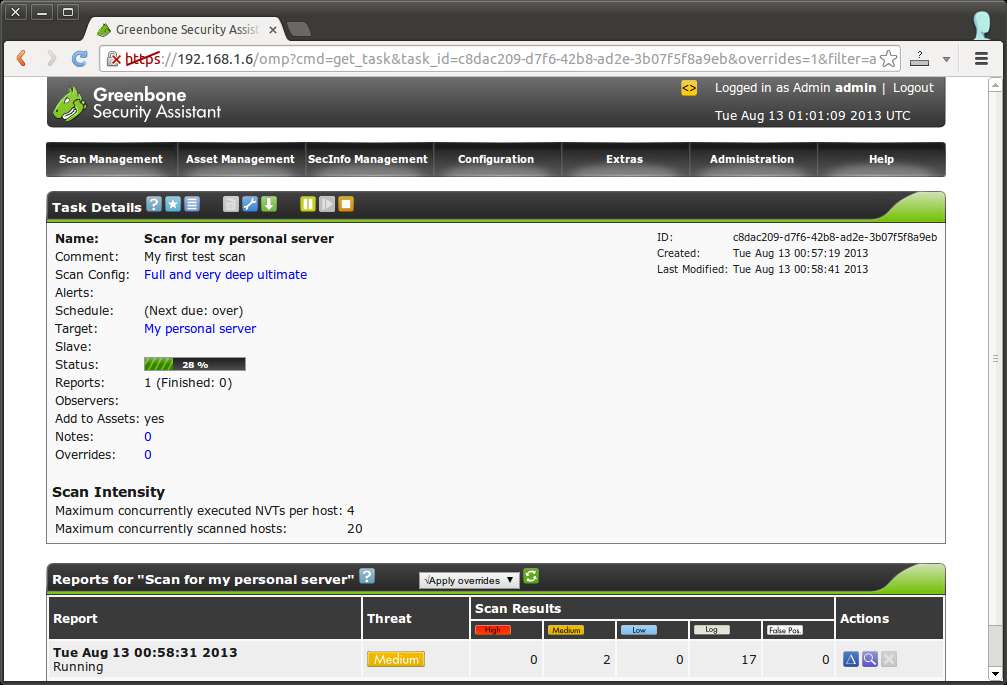
Task: Edit task with the wrench icon
Action: coord(250,204)
